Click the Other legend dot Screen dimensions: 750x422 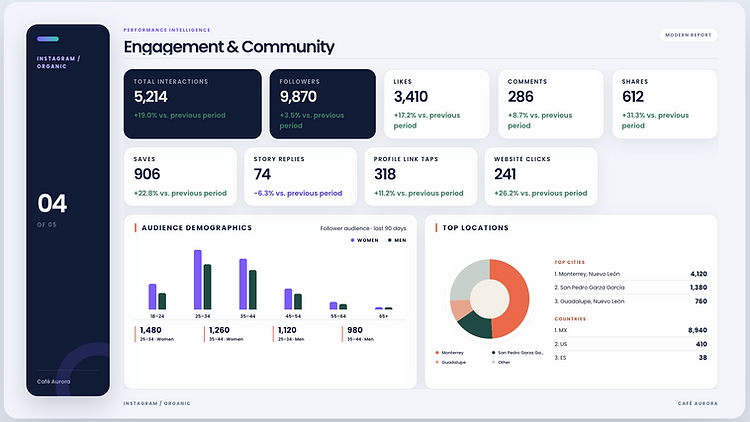tap(494, 362)
